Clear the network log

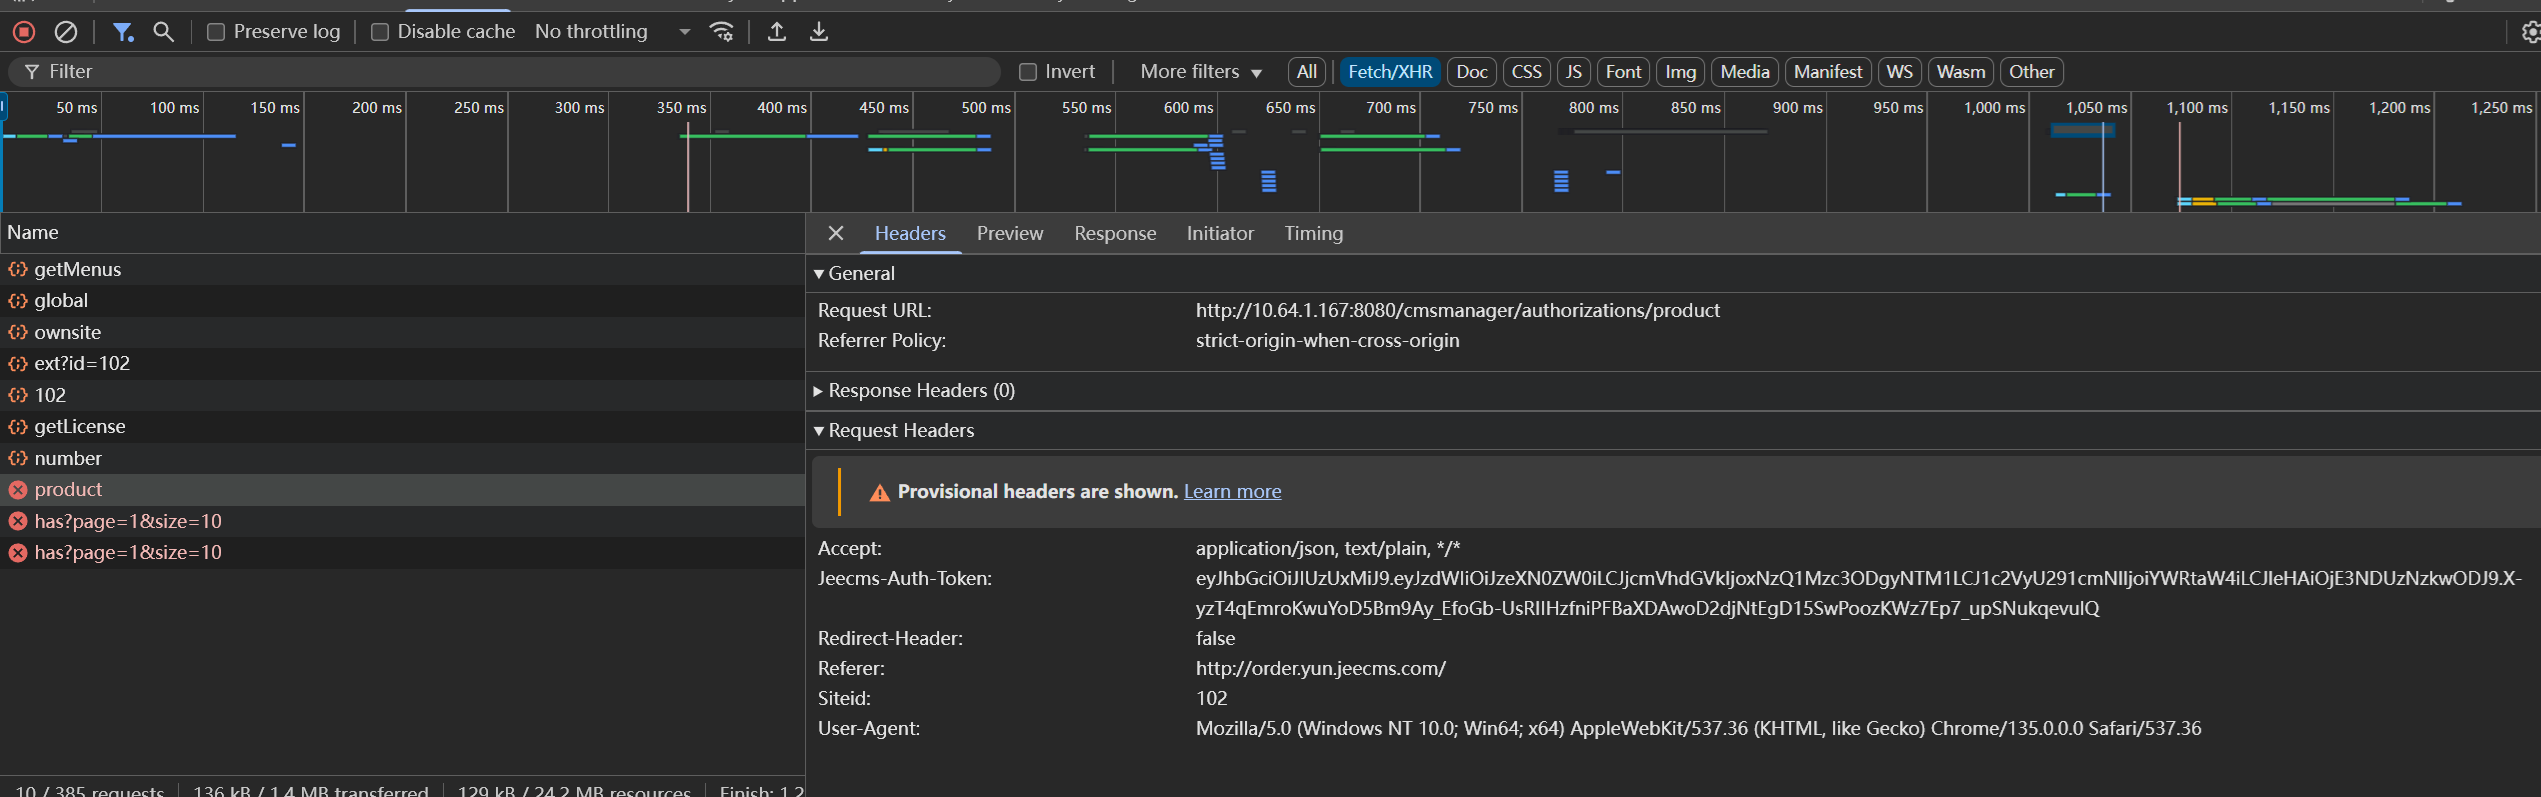(x=66, y=32)
